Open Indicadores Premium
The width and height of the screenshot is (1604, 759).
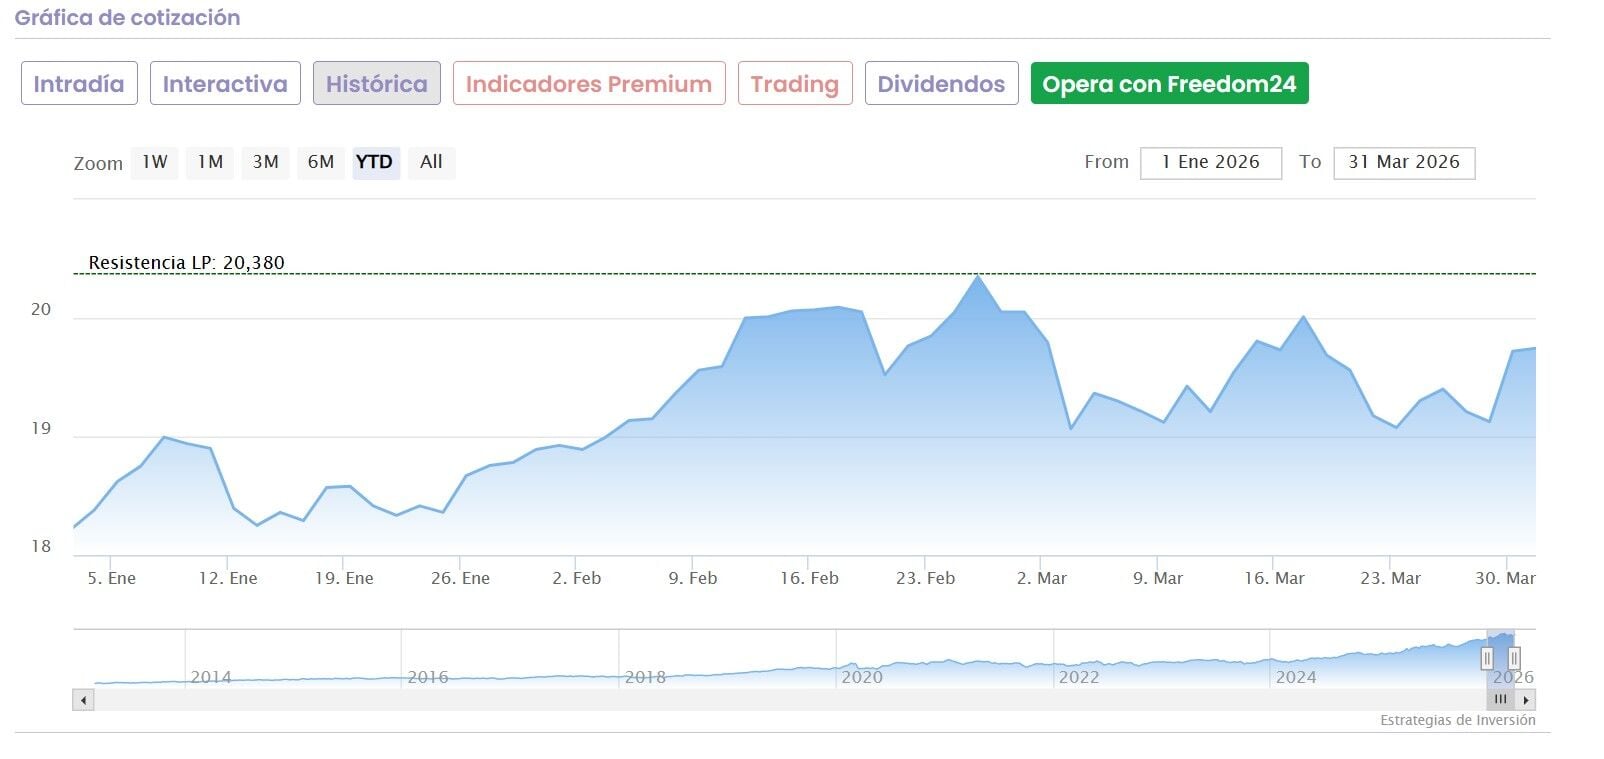tap(589, 84)
